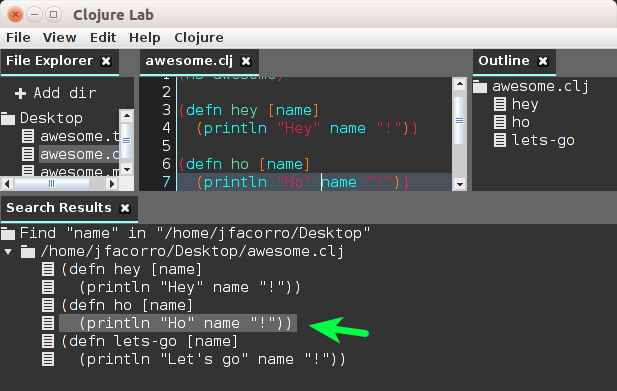This screenshot has height=391, width=617.
Task: Click file icon next to highlighted awesome.c
Action: 28,154
